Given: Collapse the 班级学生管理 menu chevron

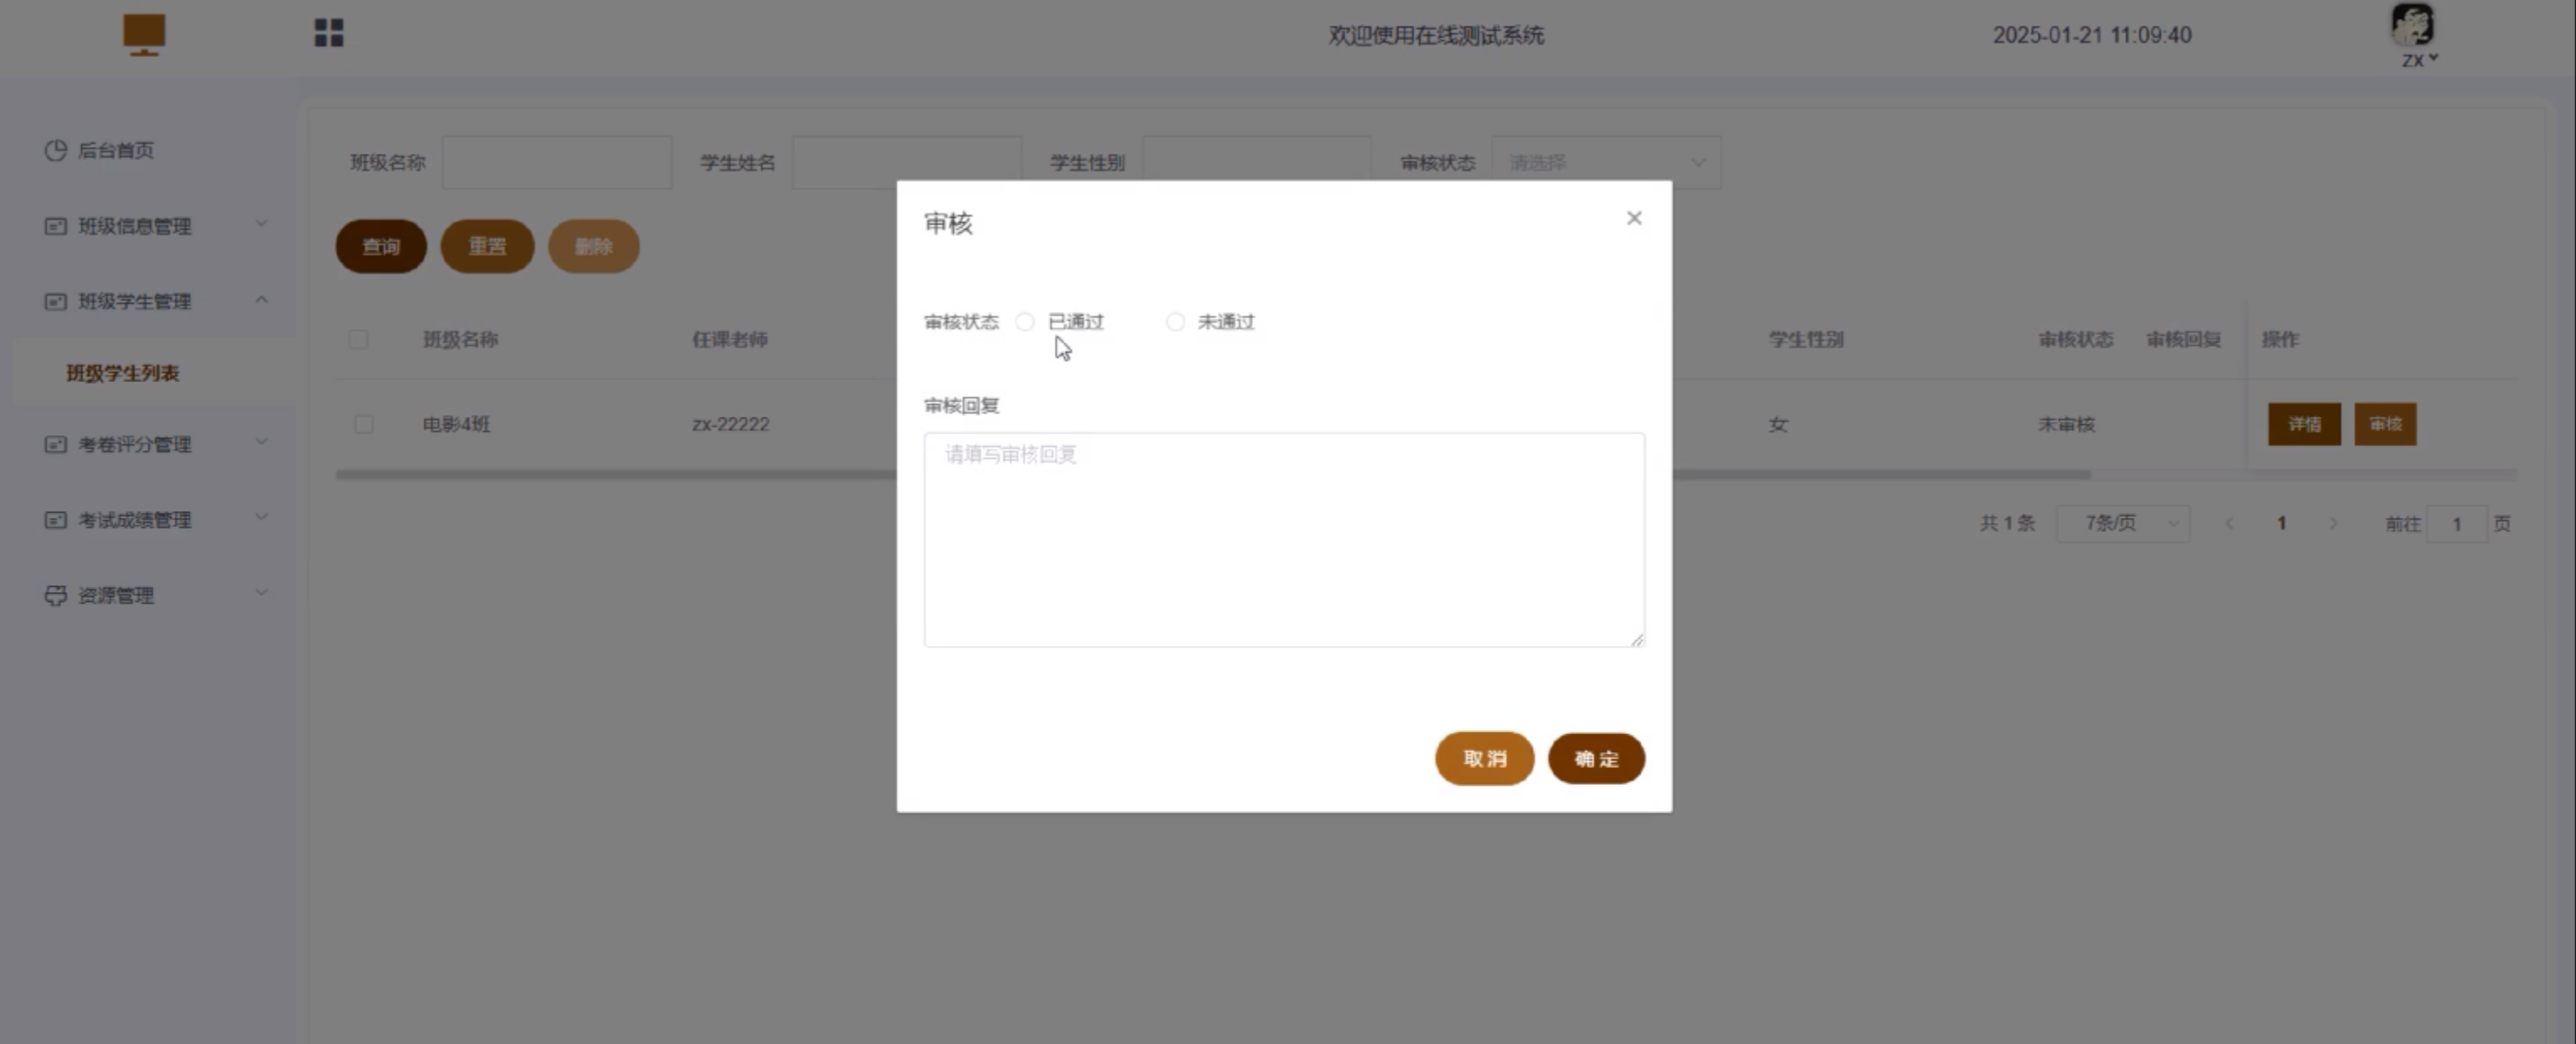Looking at the screenshot, I should coord(261,300).
